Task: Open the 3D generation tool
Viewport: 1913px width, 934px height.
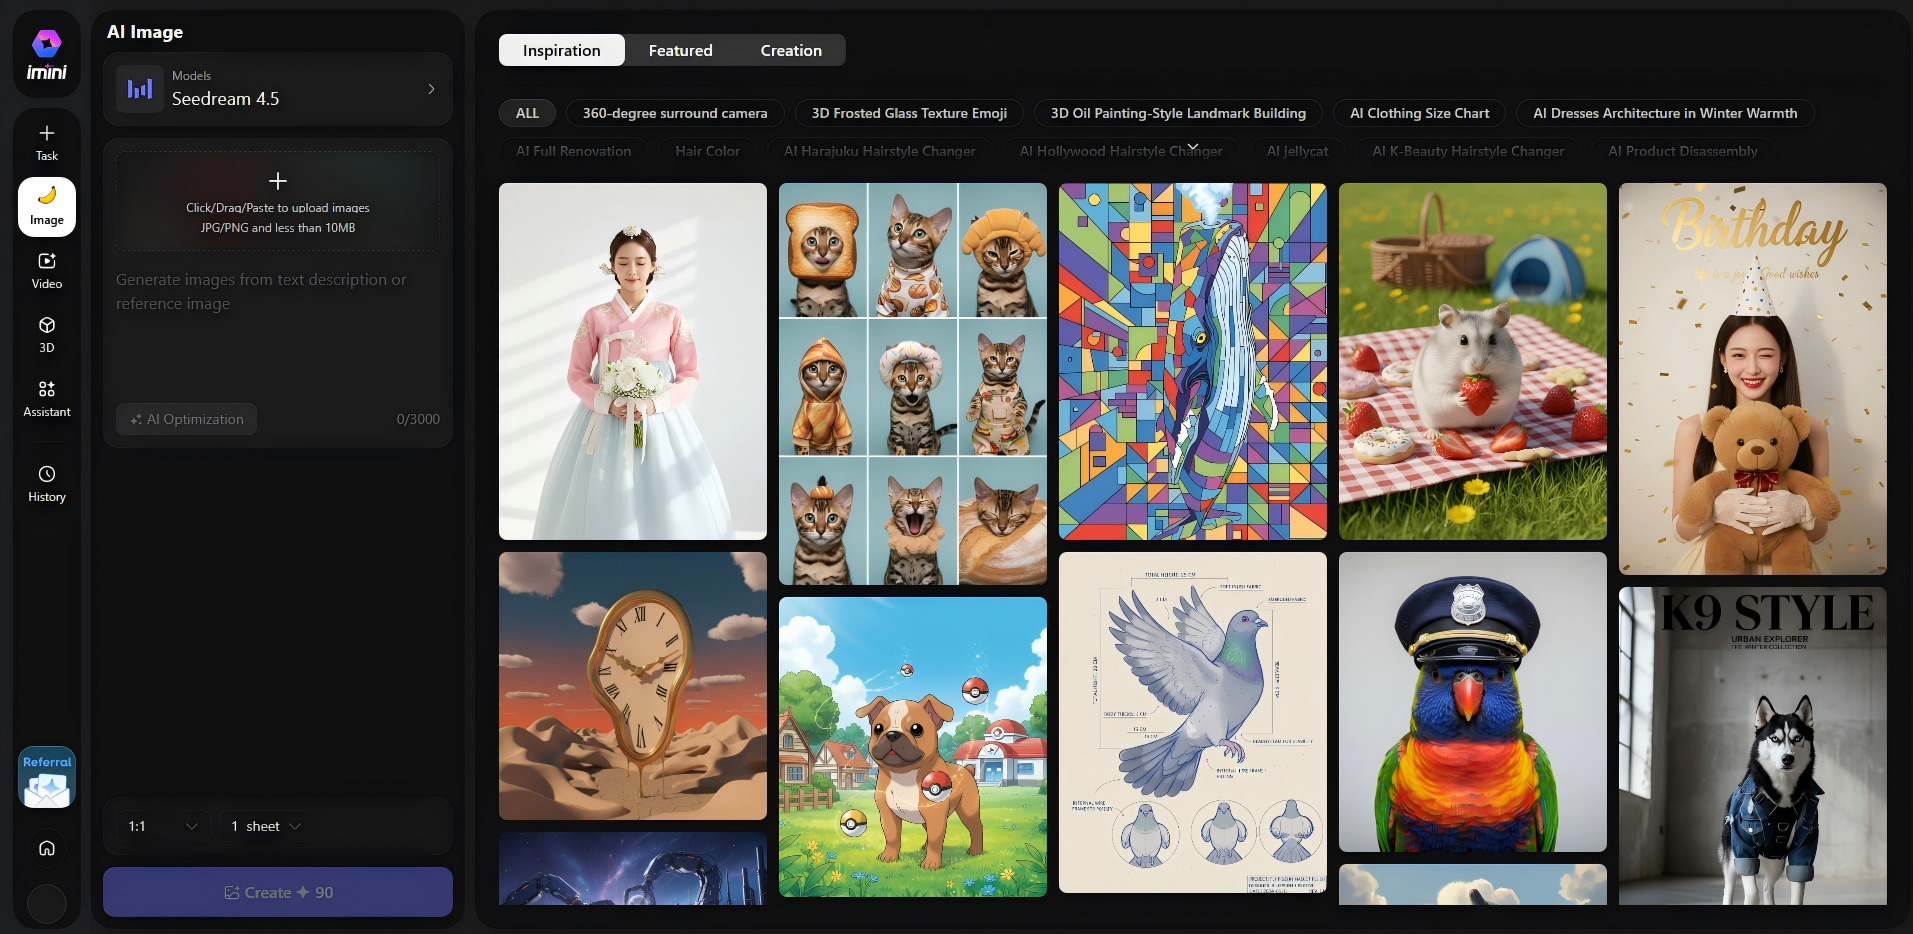Action: (46, 335)
